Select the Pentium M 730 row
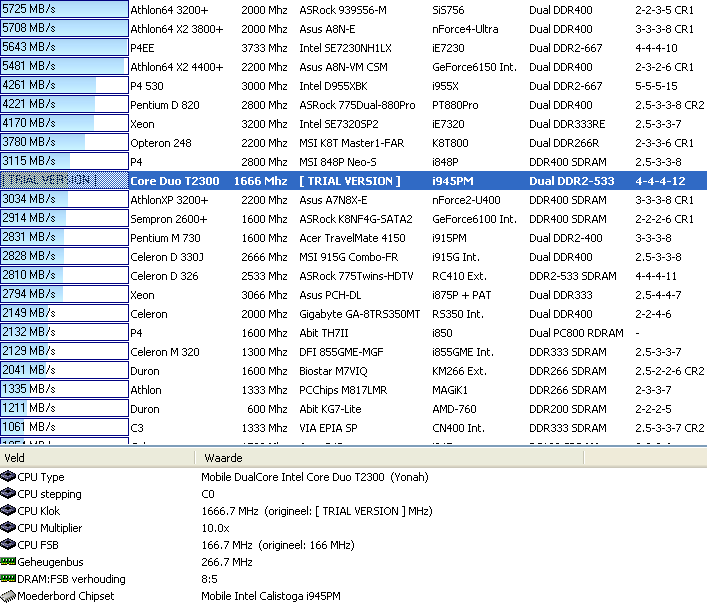This screenshot has height=604, width=707. coord(354,238)
